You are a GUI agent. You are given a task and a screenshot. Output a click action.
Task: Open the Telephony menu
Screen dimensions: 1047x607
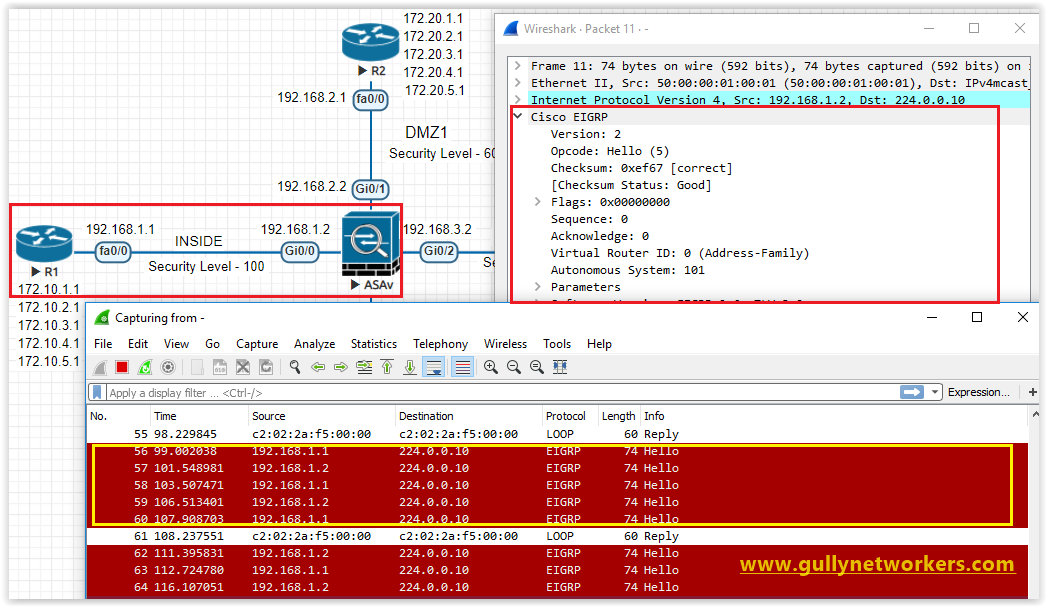click(440, 344)
